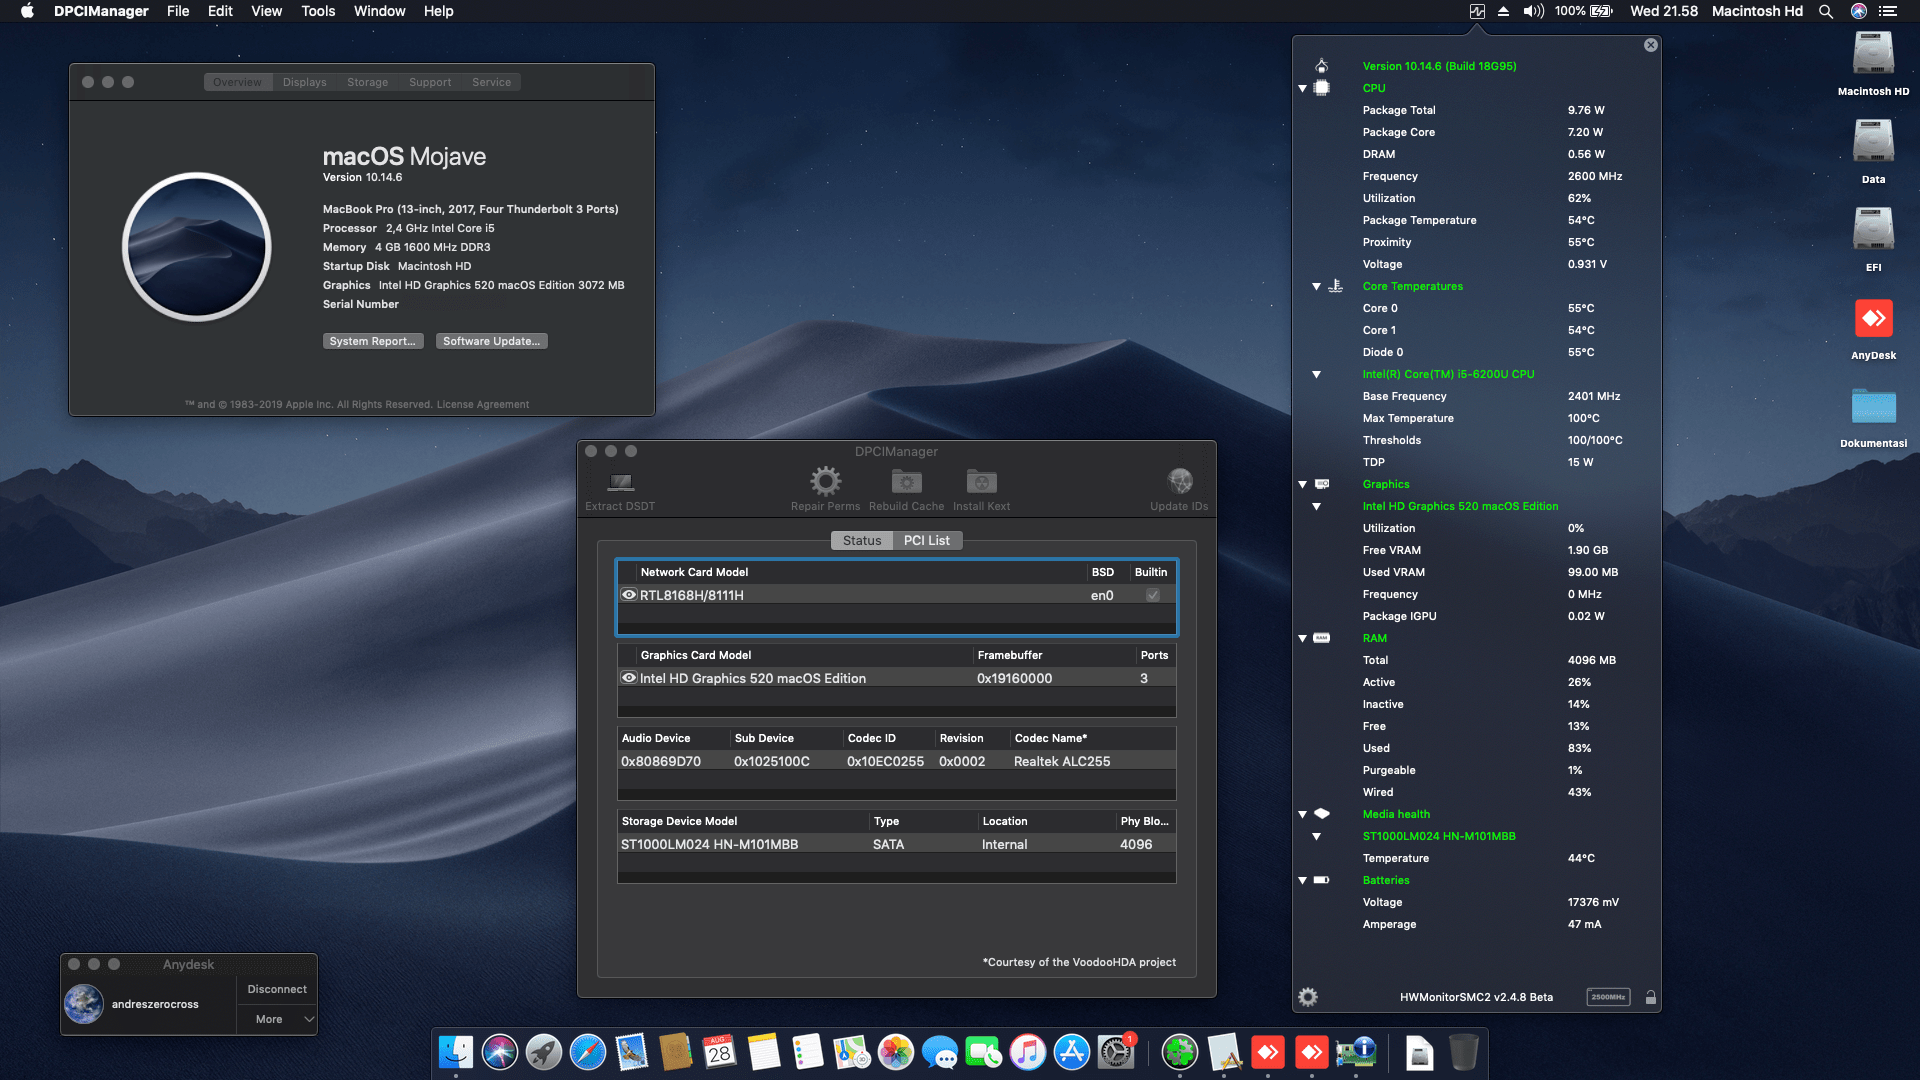
Task: Open Trash in the dock
Action: click(x=1463, y=1052)
